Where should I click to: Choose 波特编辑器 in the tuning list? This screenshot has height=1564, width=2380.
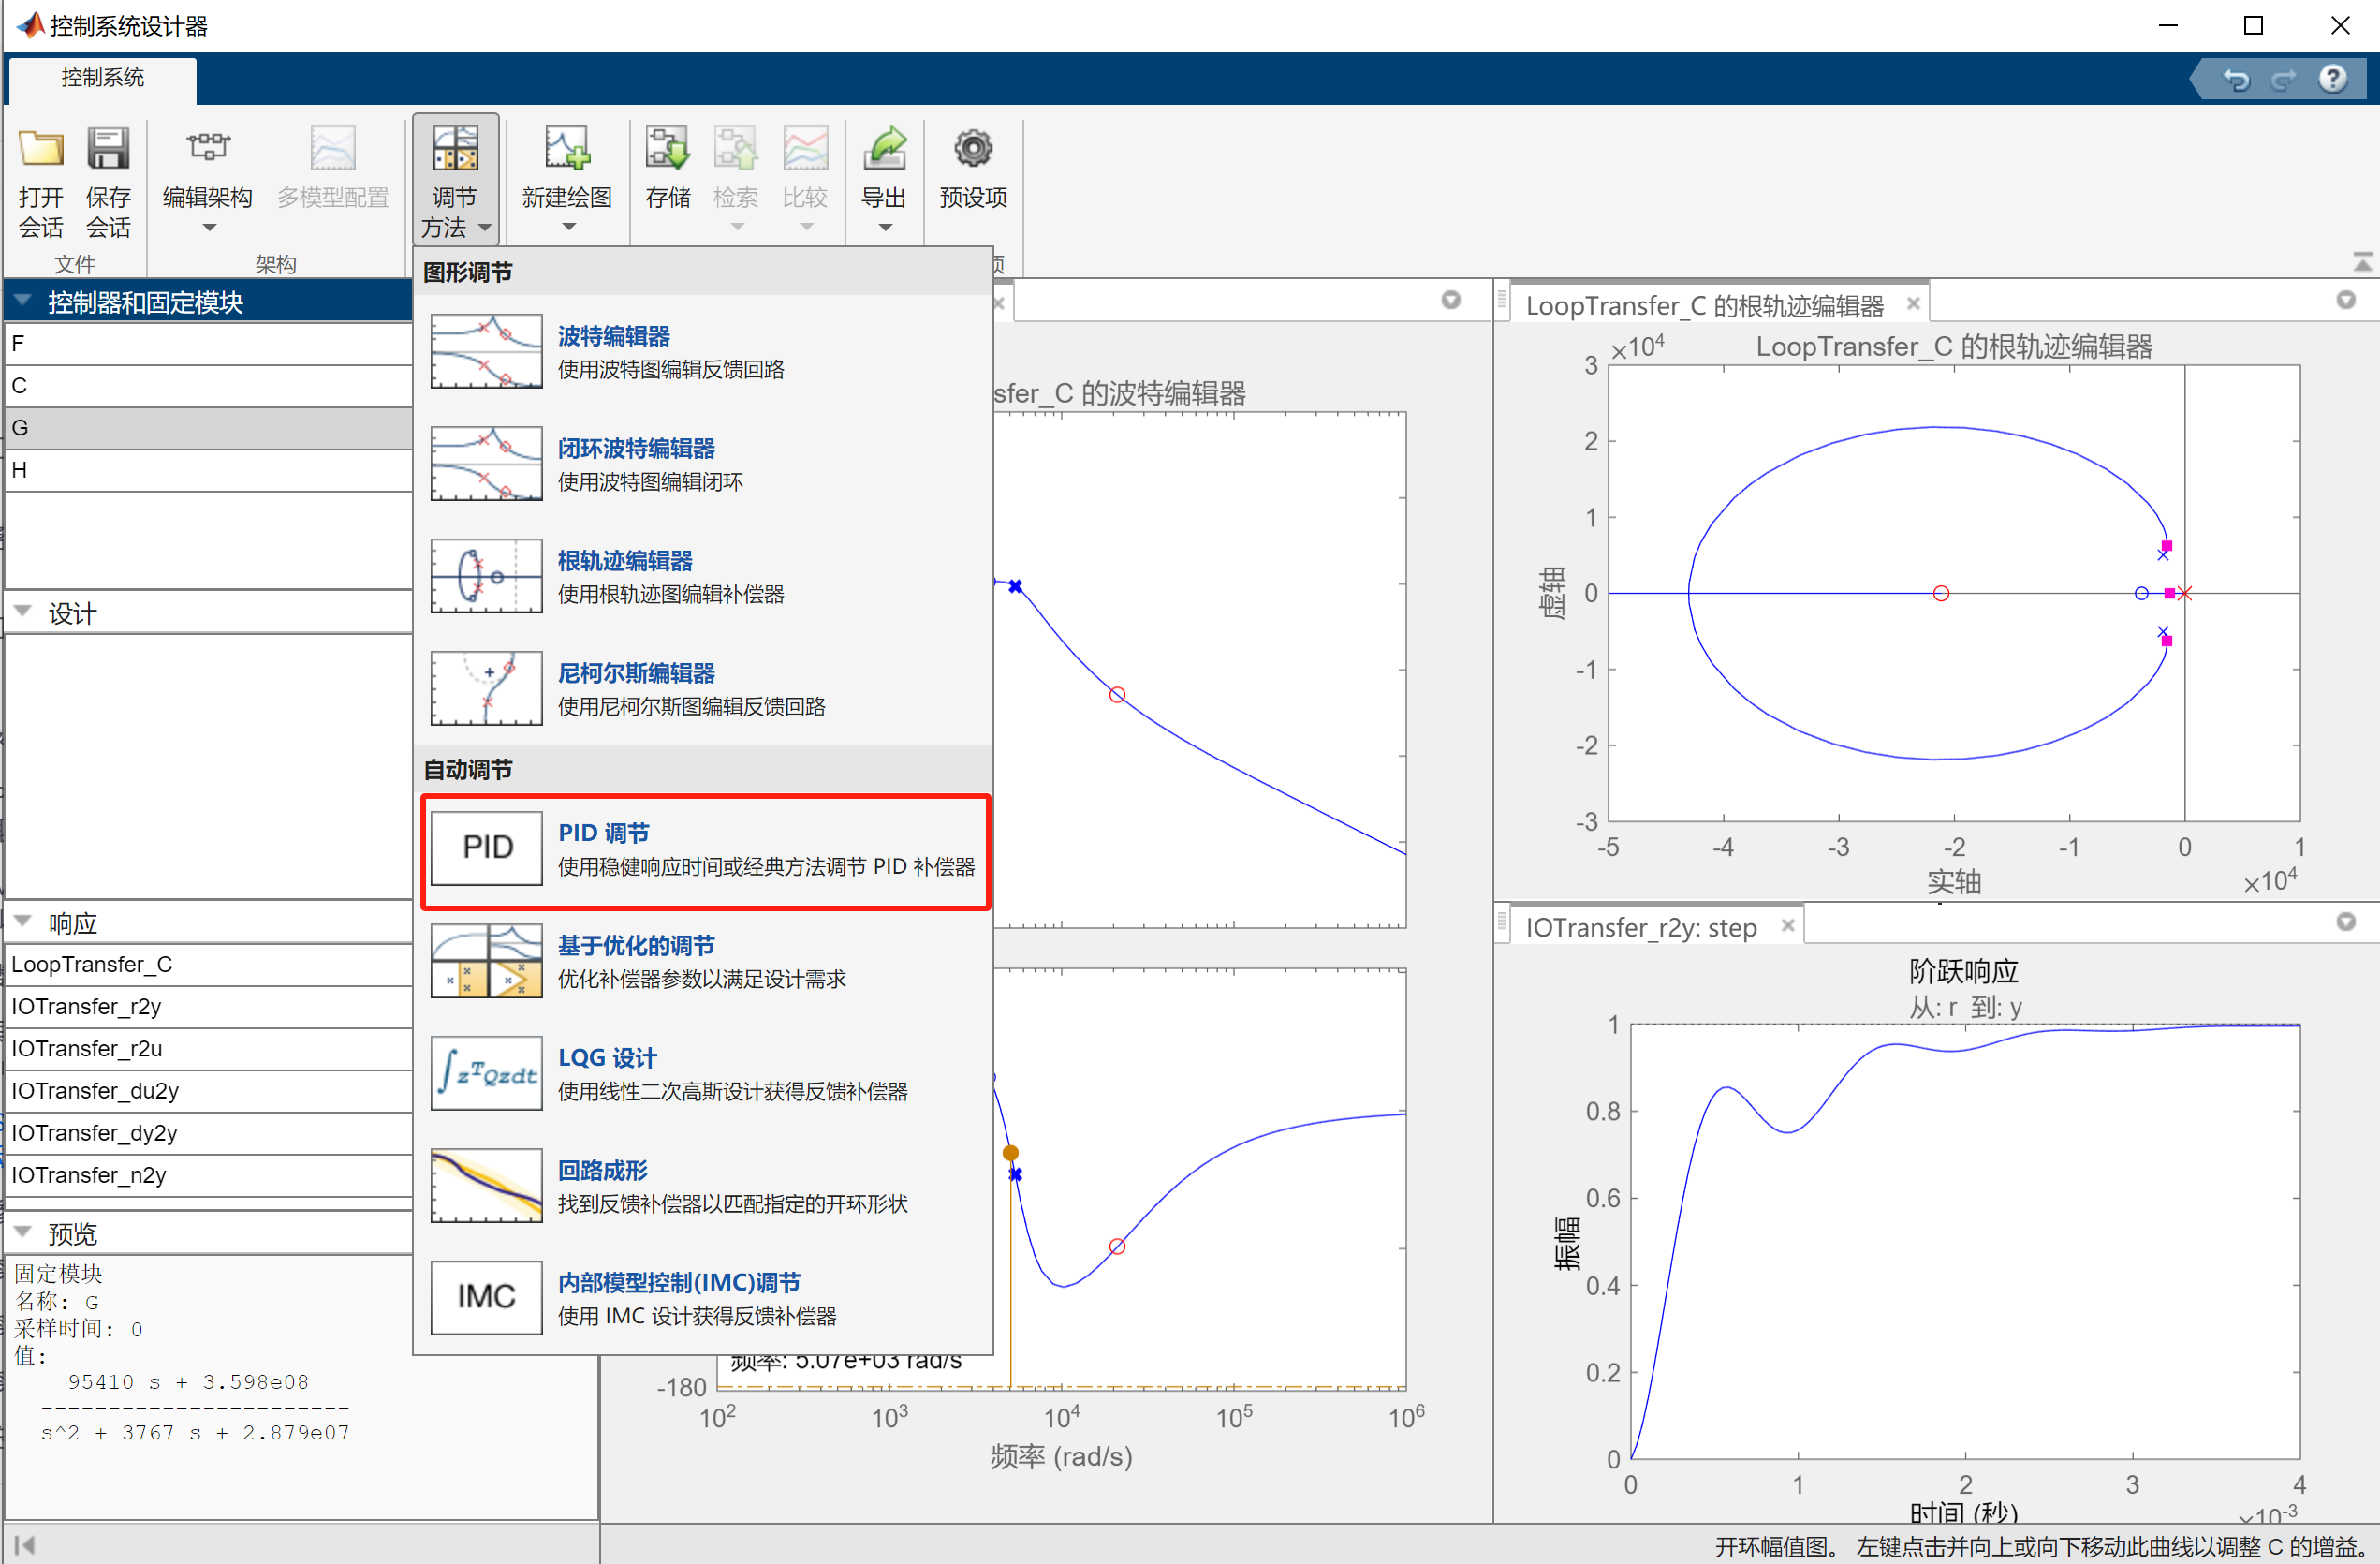click(613, 337)
